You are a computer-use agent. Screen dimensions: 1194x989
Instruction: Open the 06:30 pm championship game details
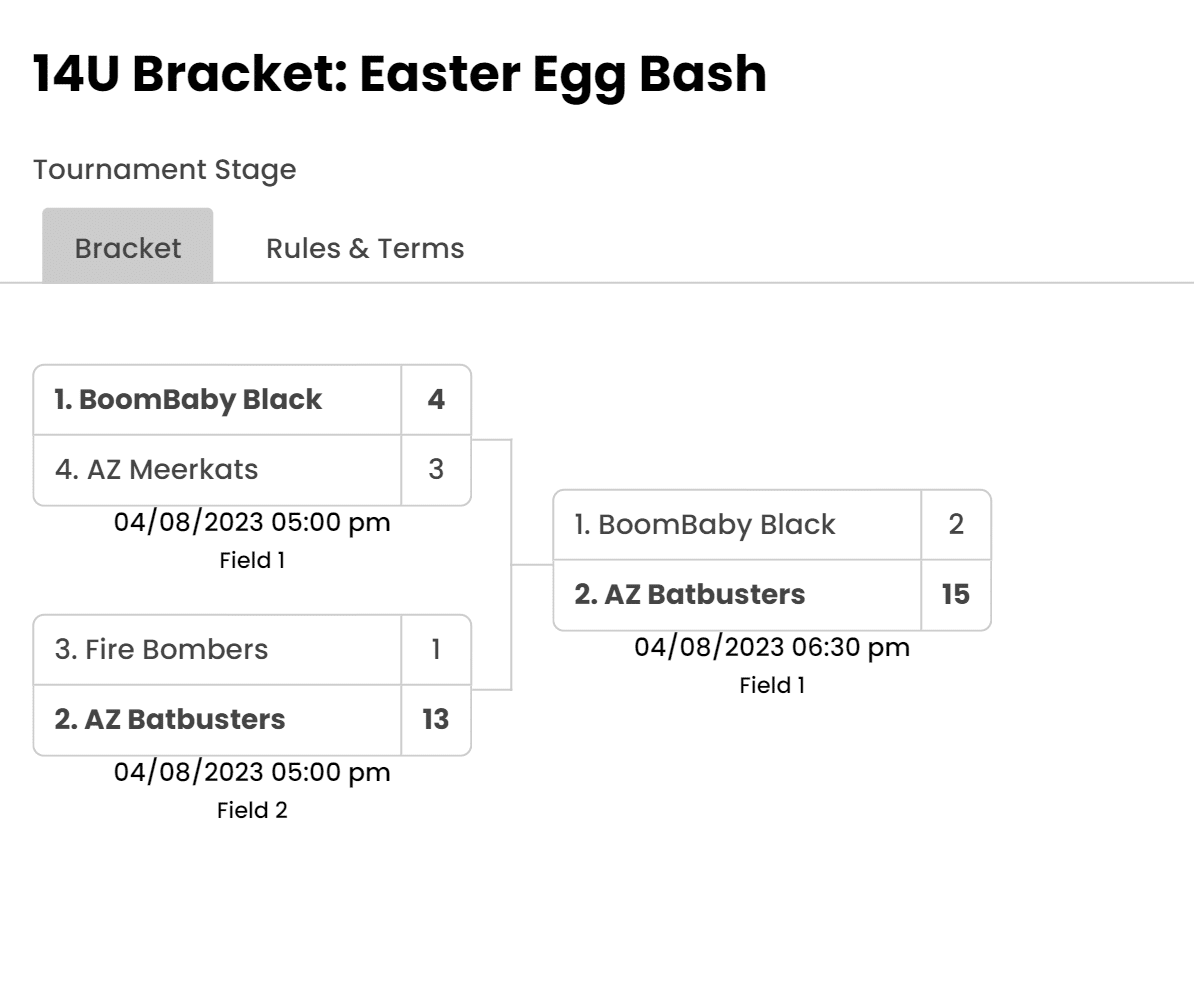(772, 648)
